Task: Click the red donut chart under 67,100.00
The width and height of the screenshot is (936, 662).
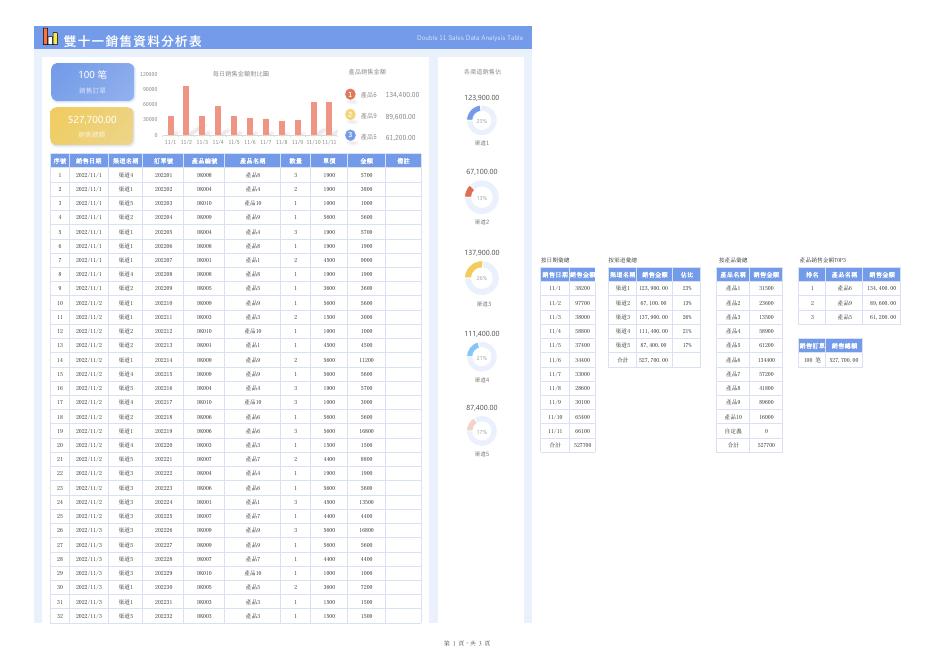Action: 481,198
